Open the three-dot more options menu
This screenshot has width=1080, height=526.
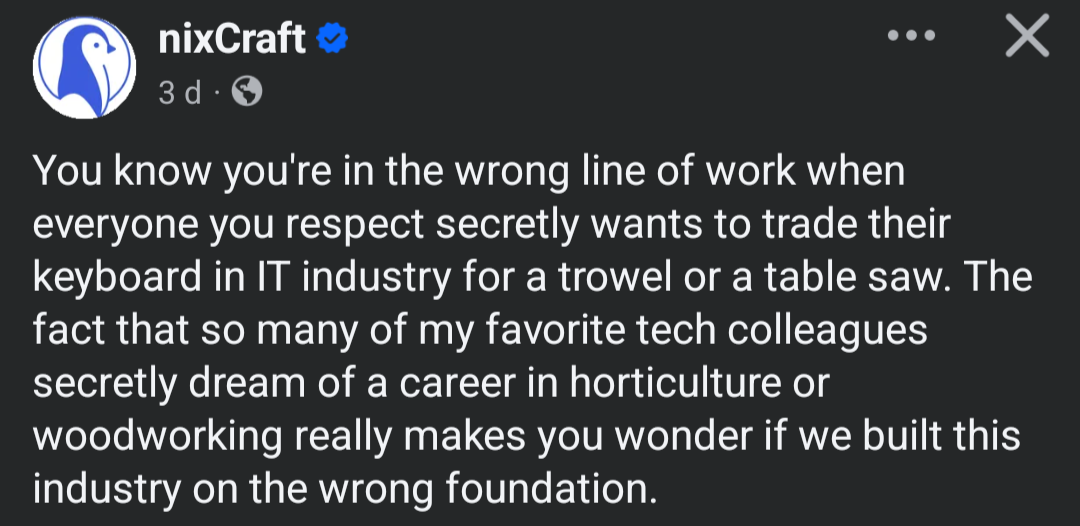pos(911,37)
